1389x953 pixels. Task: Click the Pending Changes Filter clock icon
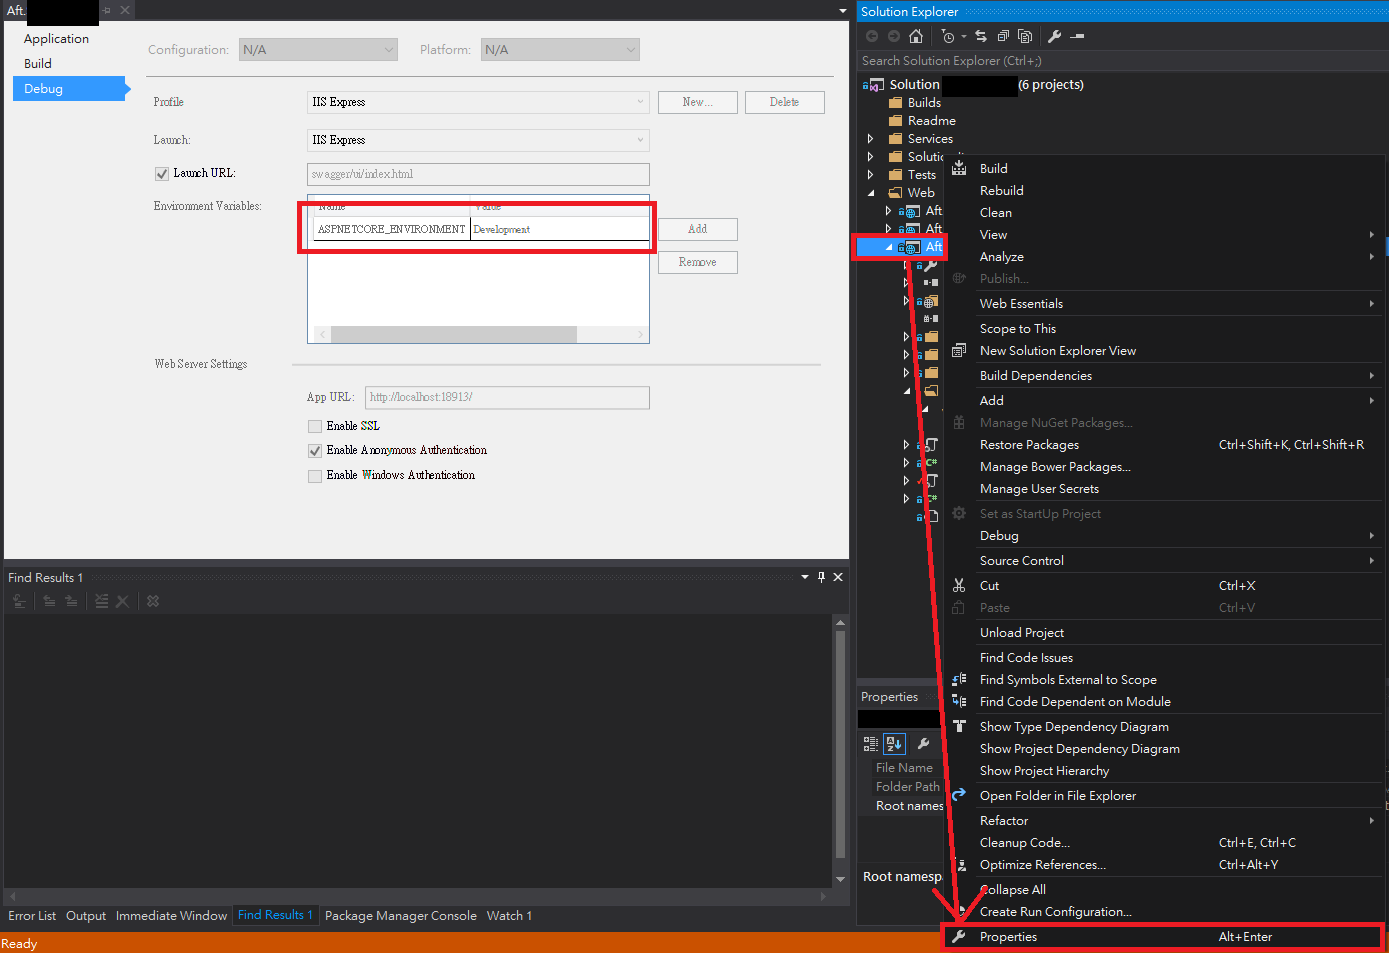tap(947, 36)
